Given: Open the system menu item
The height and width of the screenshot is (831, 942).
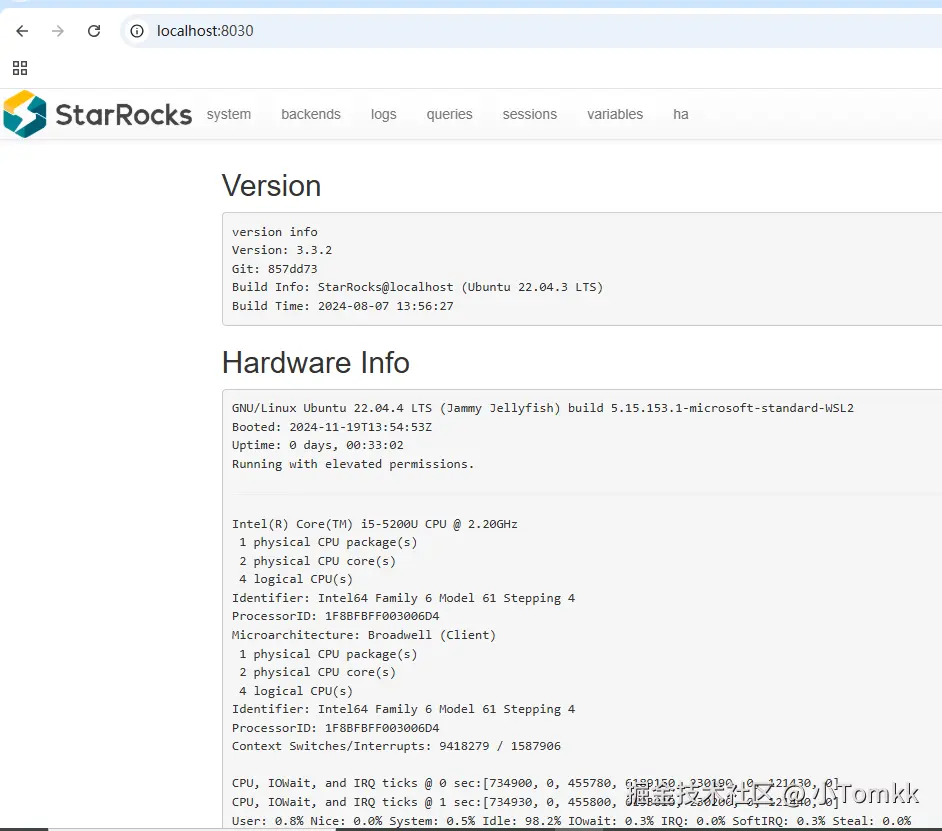Looking at the screenshot, I should point(229,114).
